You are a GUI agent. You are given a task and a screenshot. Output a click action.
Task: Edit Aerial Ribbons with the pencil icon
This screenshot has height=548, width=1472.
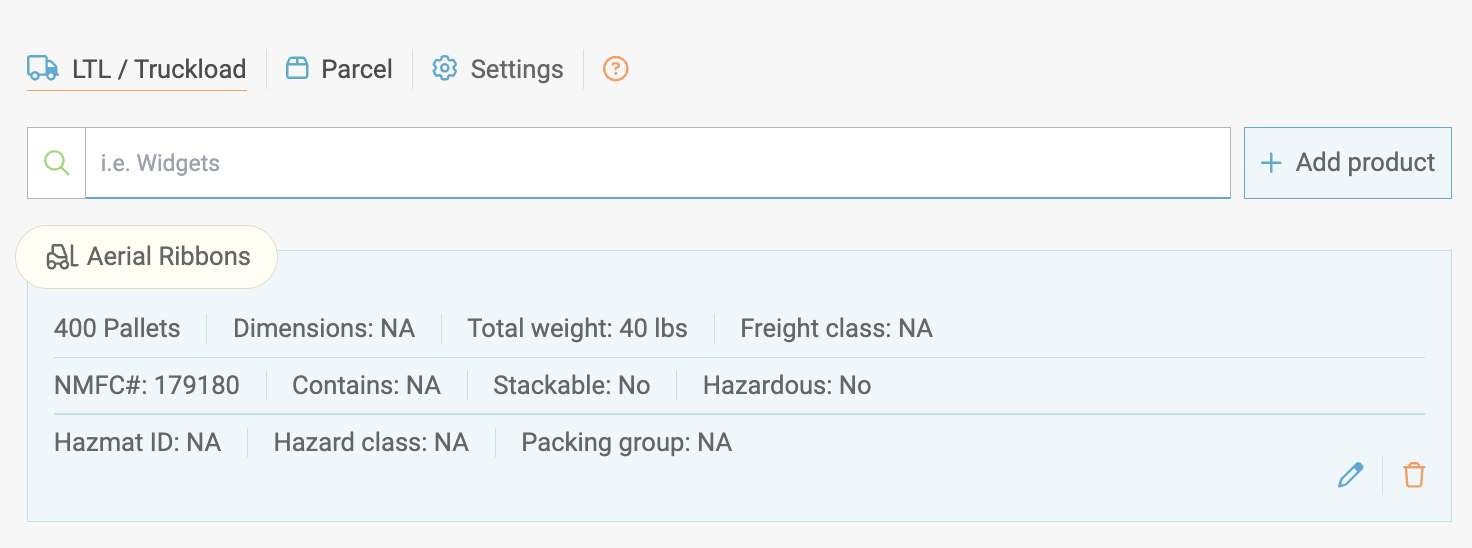click(1350, 475)
